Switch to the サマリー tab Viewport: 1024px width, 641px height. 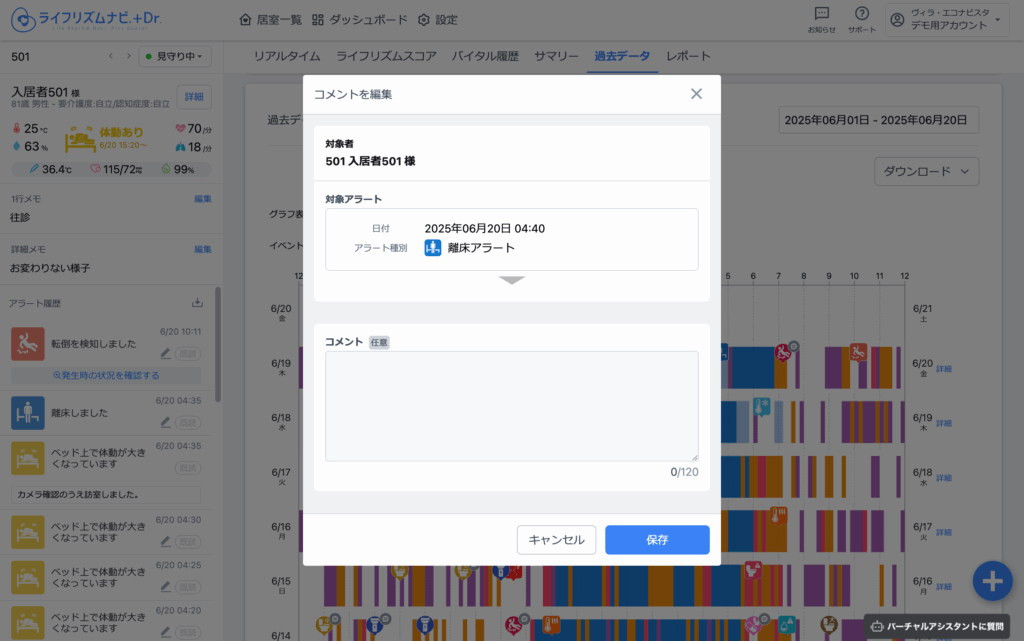coord(556,56)
